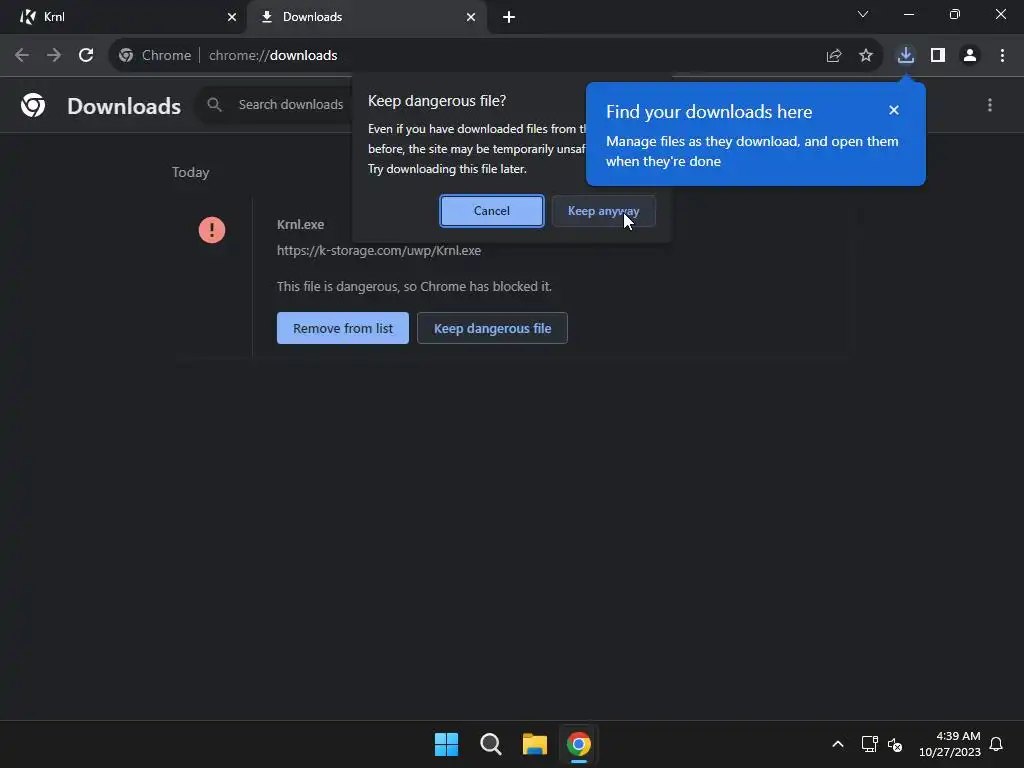Focus the Search downloads field

pos(290,104)
